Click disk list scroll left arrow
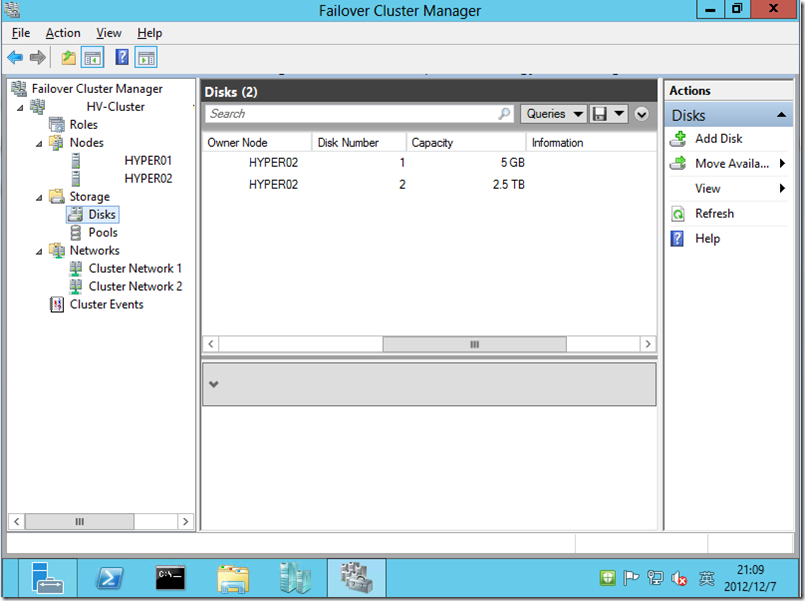 pos(211,344)
